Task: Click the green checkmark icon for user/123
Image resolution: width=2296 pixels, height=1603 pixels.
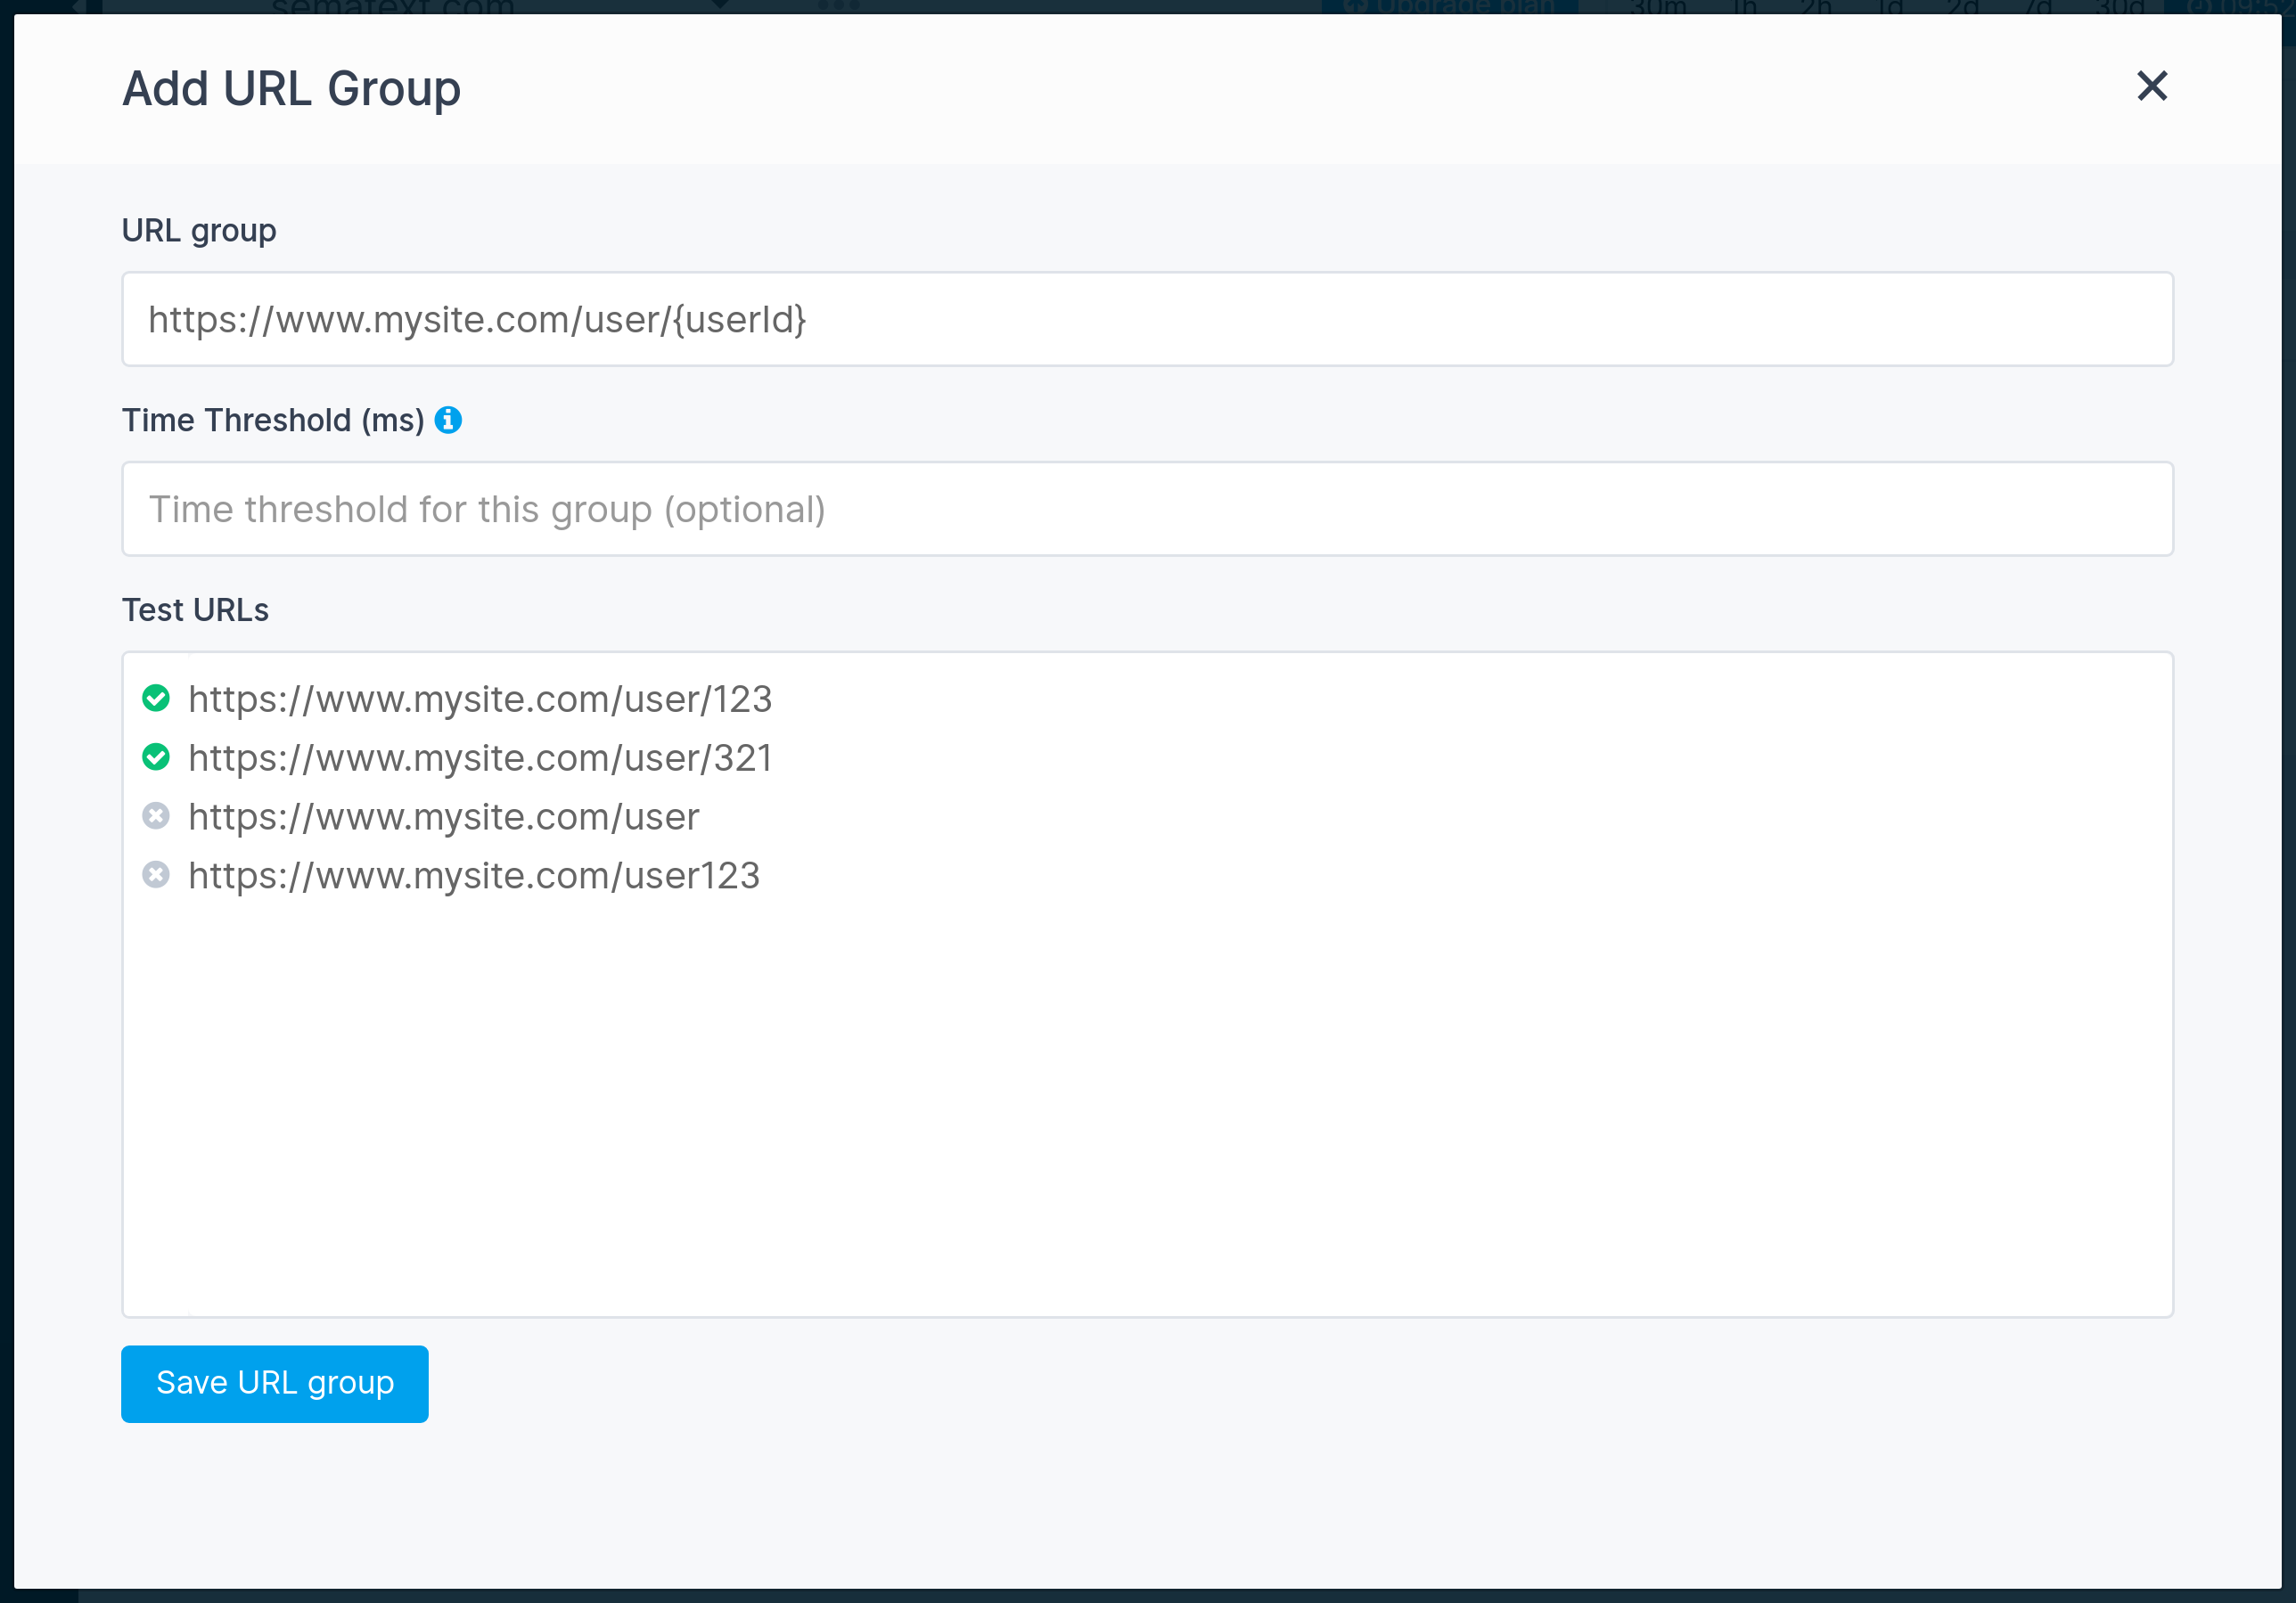Action: click(159, 698)
